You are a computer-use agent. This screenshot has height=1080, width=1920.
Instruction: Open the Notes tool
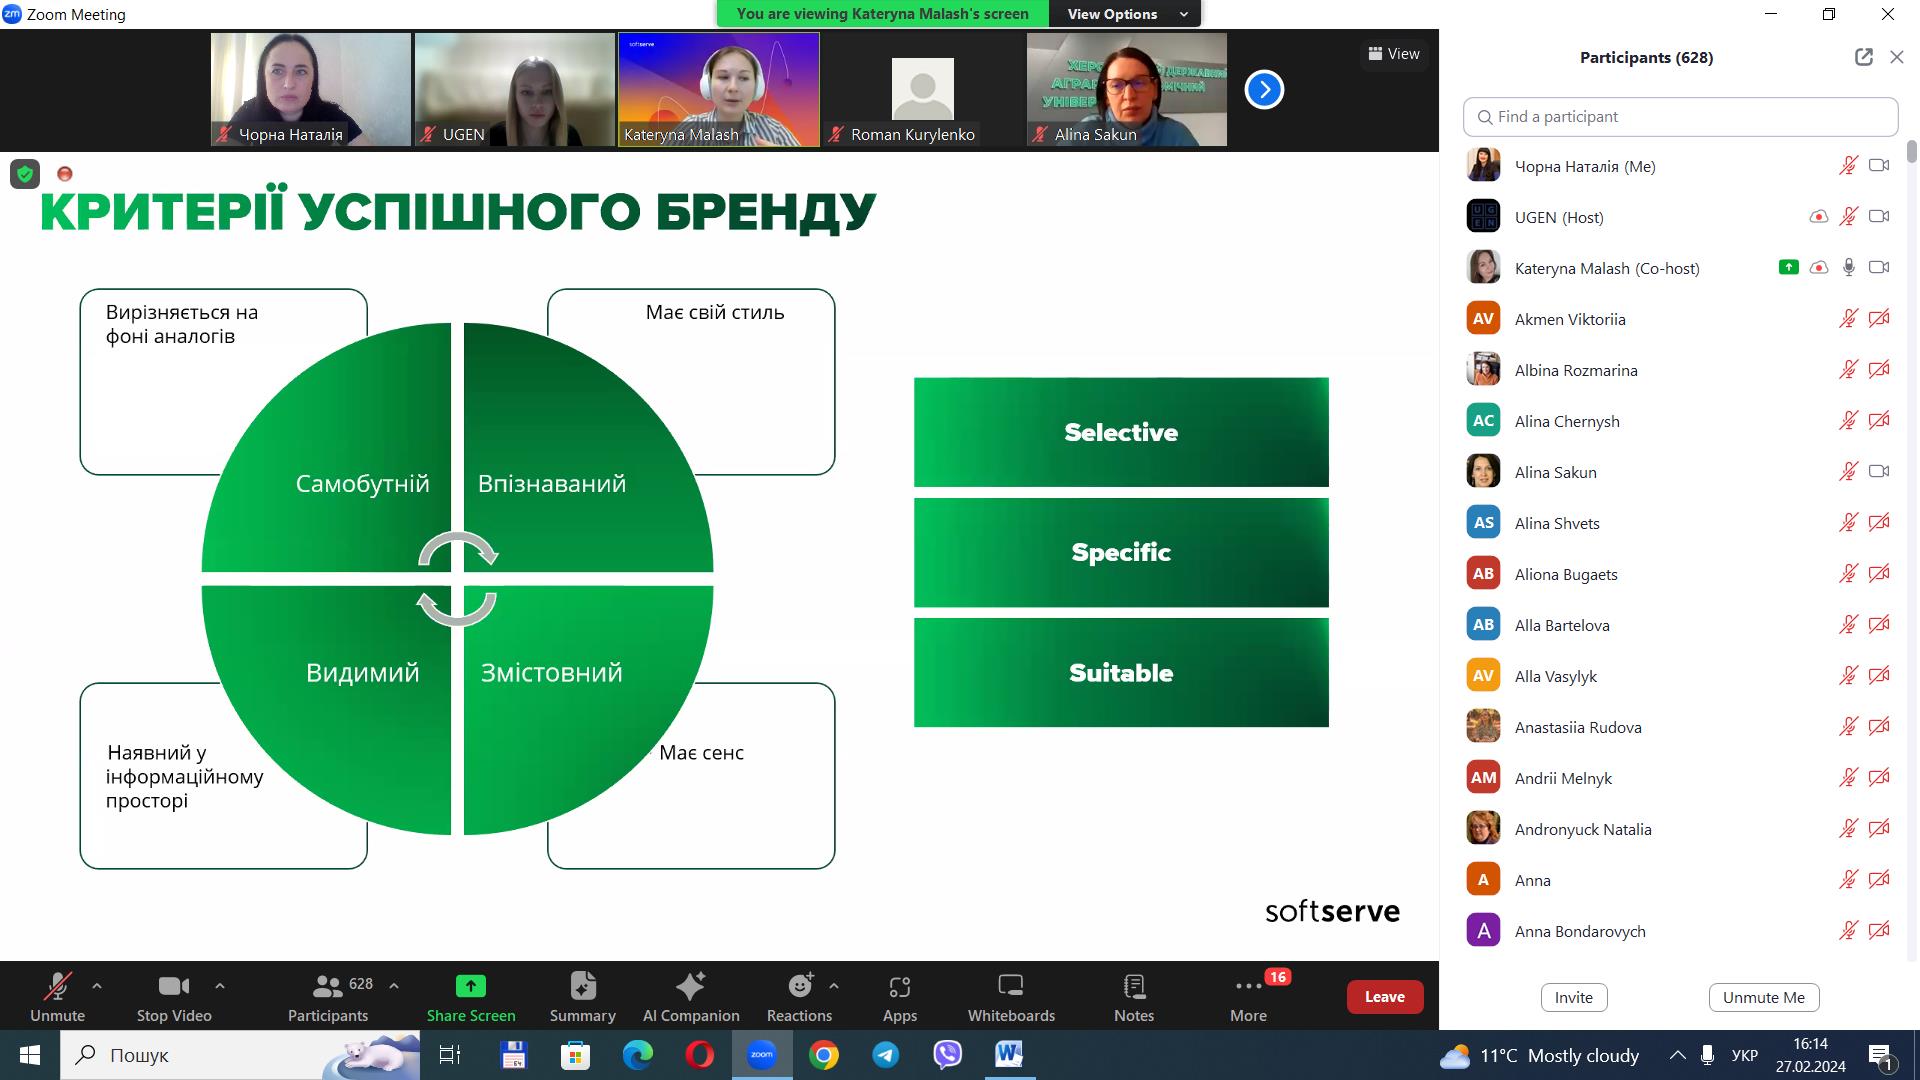[1133, 997]
